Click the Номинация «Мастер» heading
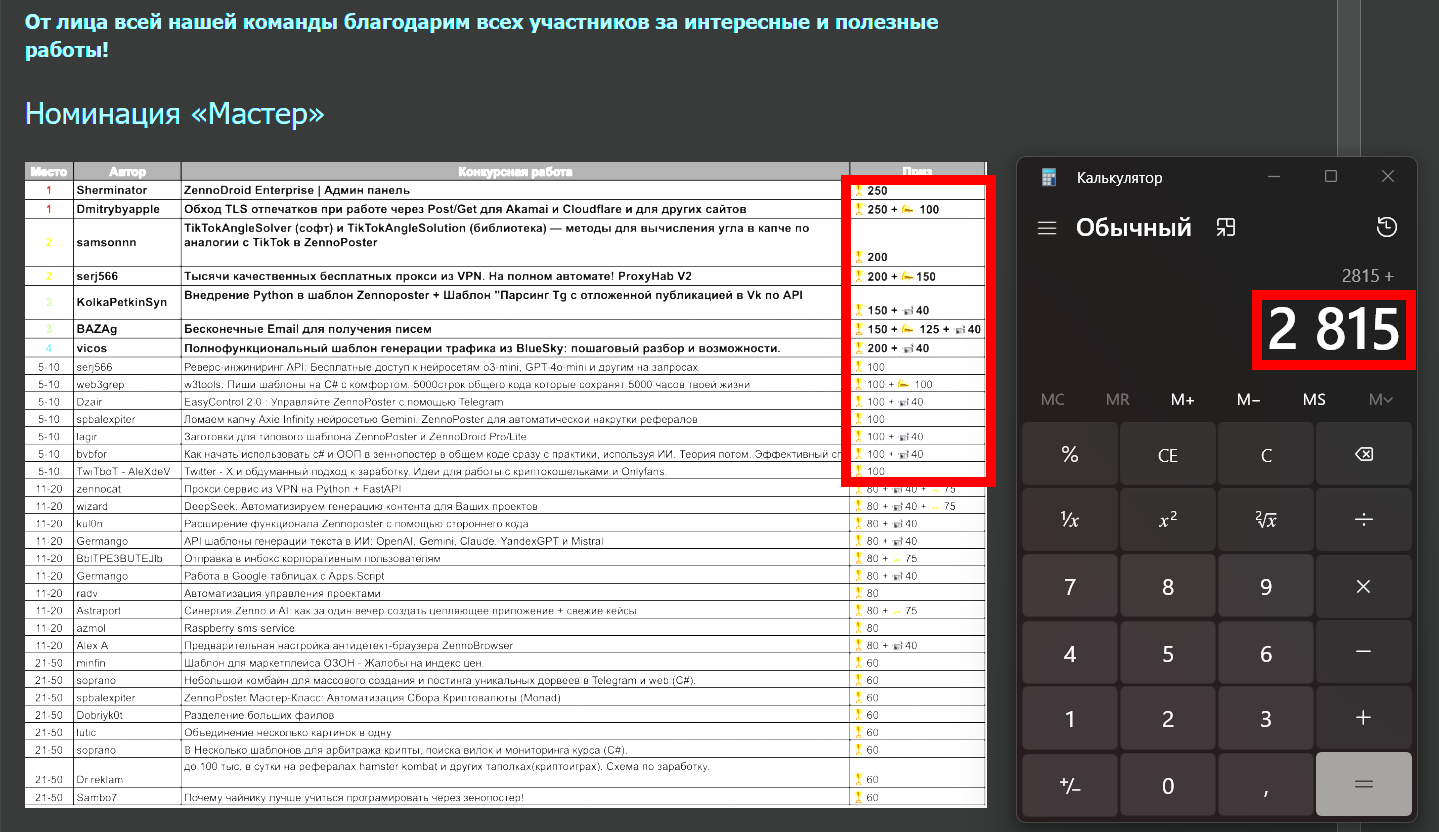Screen dimensions: 1439x832 pyautogui.click(x=175, y=113)
